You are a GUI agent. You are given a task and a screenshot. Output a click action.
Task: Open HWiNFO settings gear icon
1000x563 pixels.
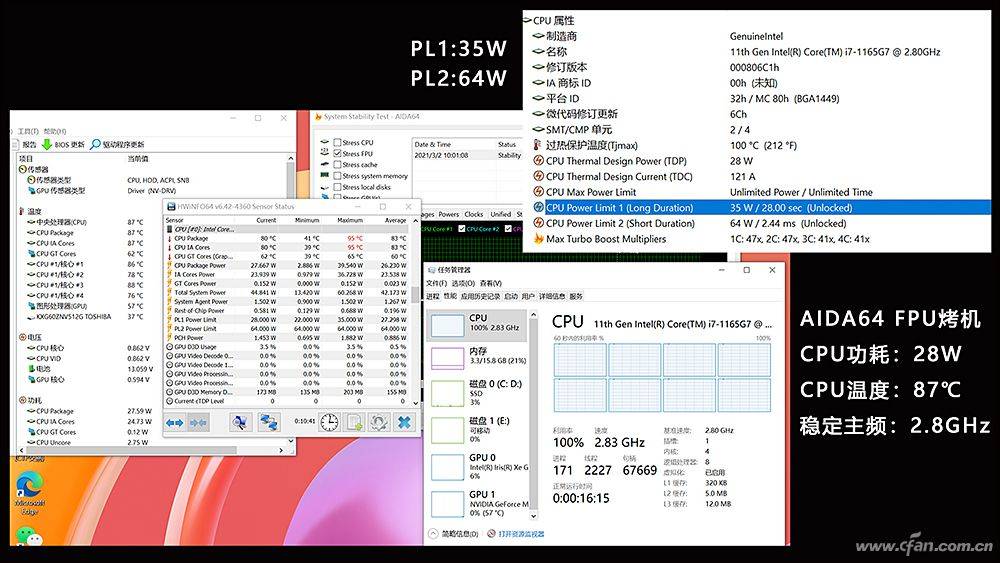[379, 422]
